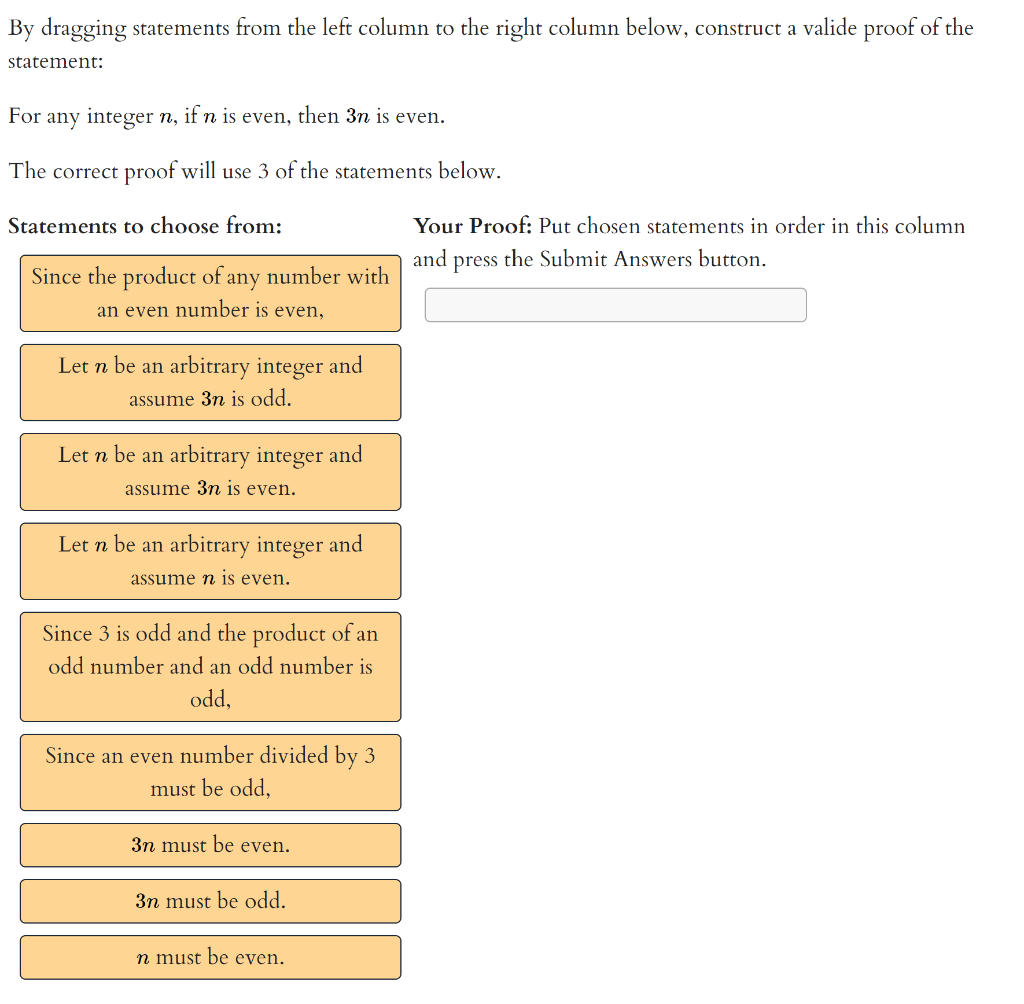Image resolution: width=1024 pixels, height=1004 pixels.
Task: Click the drop target in the right column
Action: [615, 304]
